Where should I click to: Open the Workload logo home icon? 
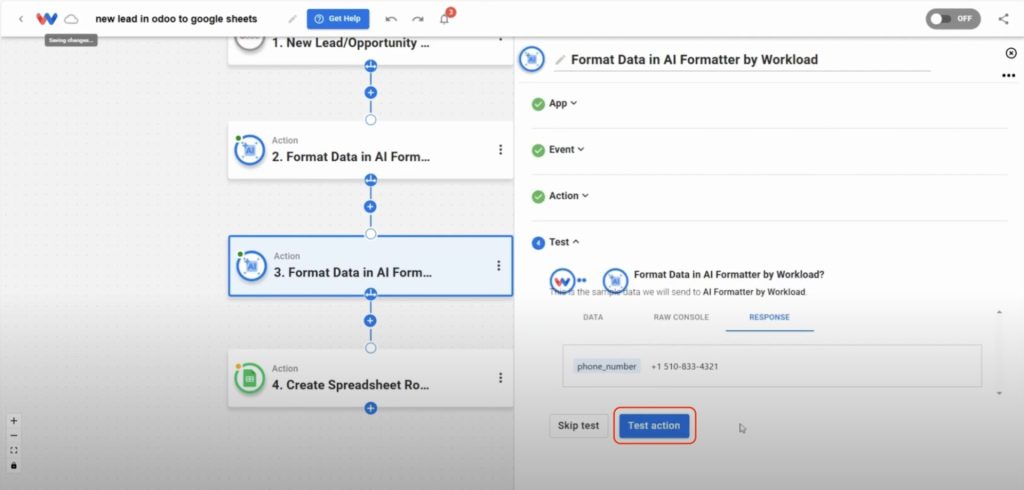point(47,19)
